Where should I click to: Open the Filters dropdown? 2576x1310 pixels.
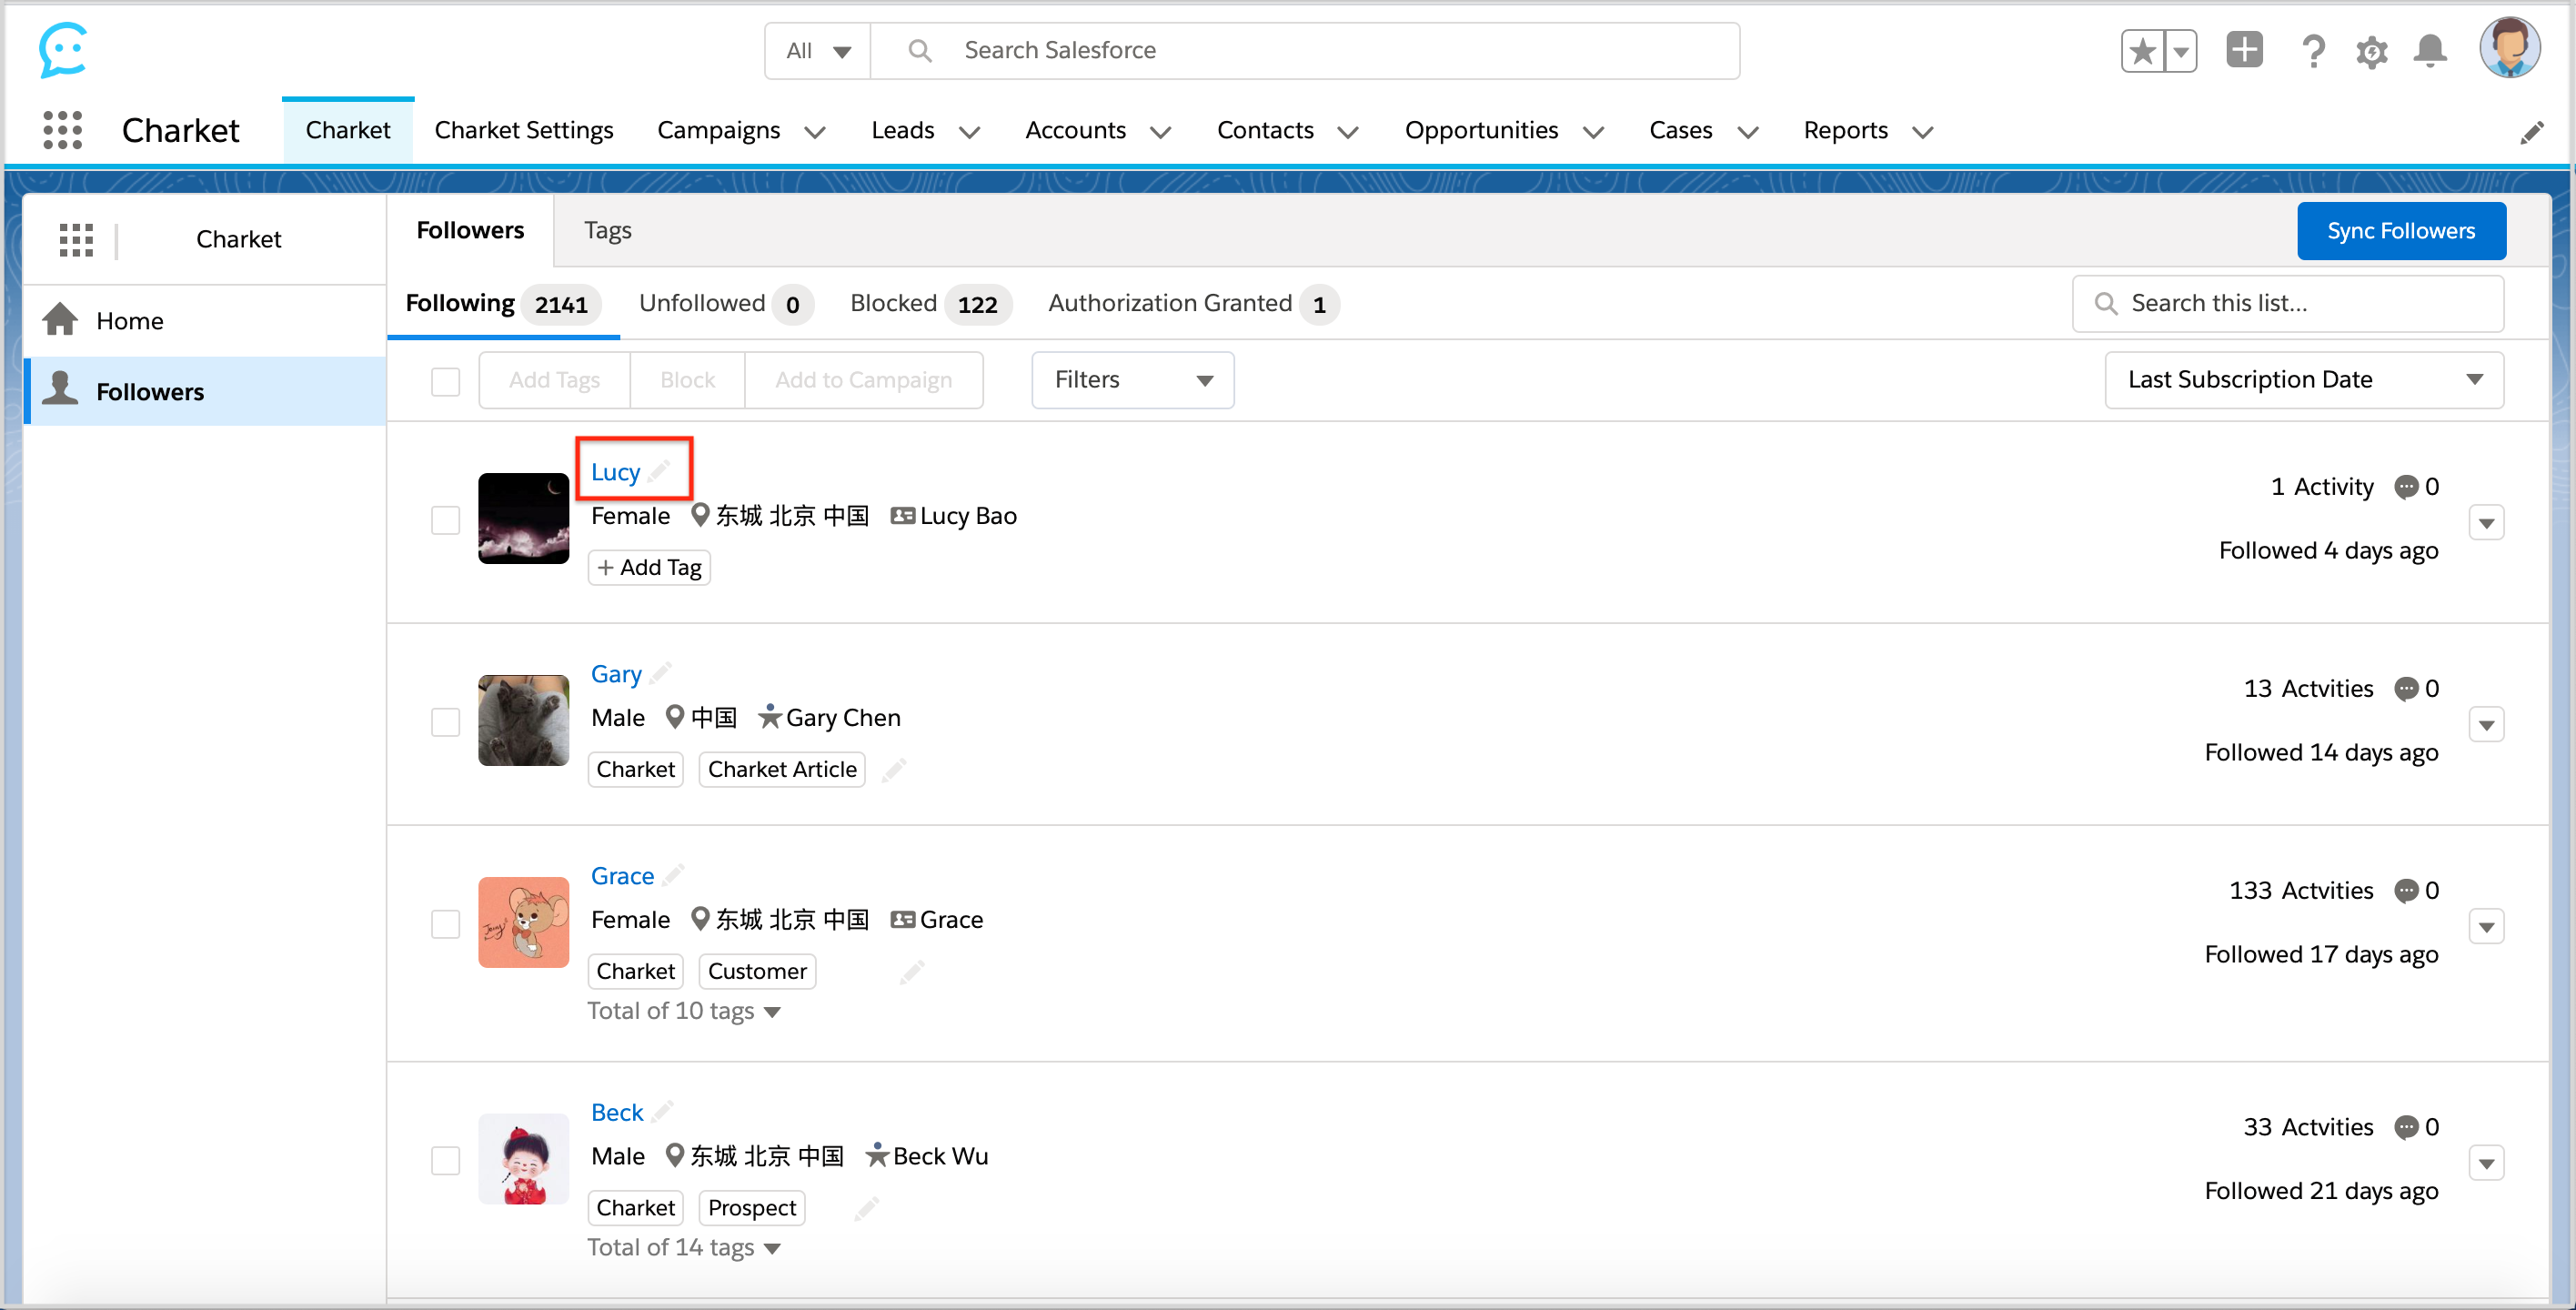coord(1132,380)
